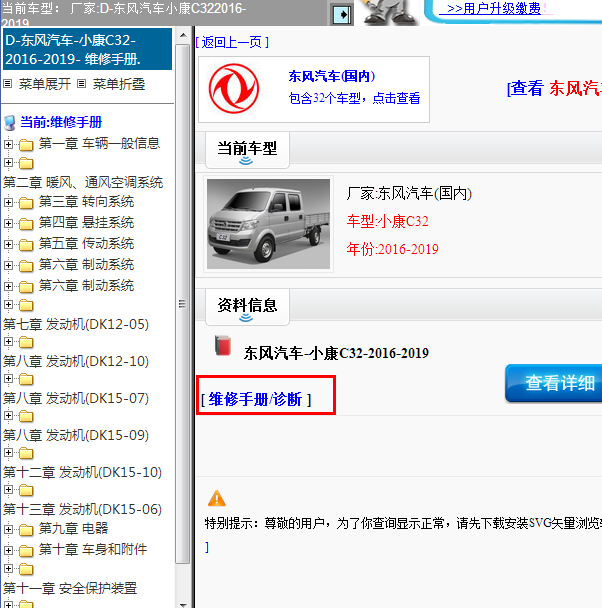Expand 第十三章 发动机(DK15-06) with its plus box
Viewport: 602px width, 608px height.
[x=8, y=489]
